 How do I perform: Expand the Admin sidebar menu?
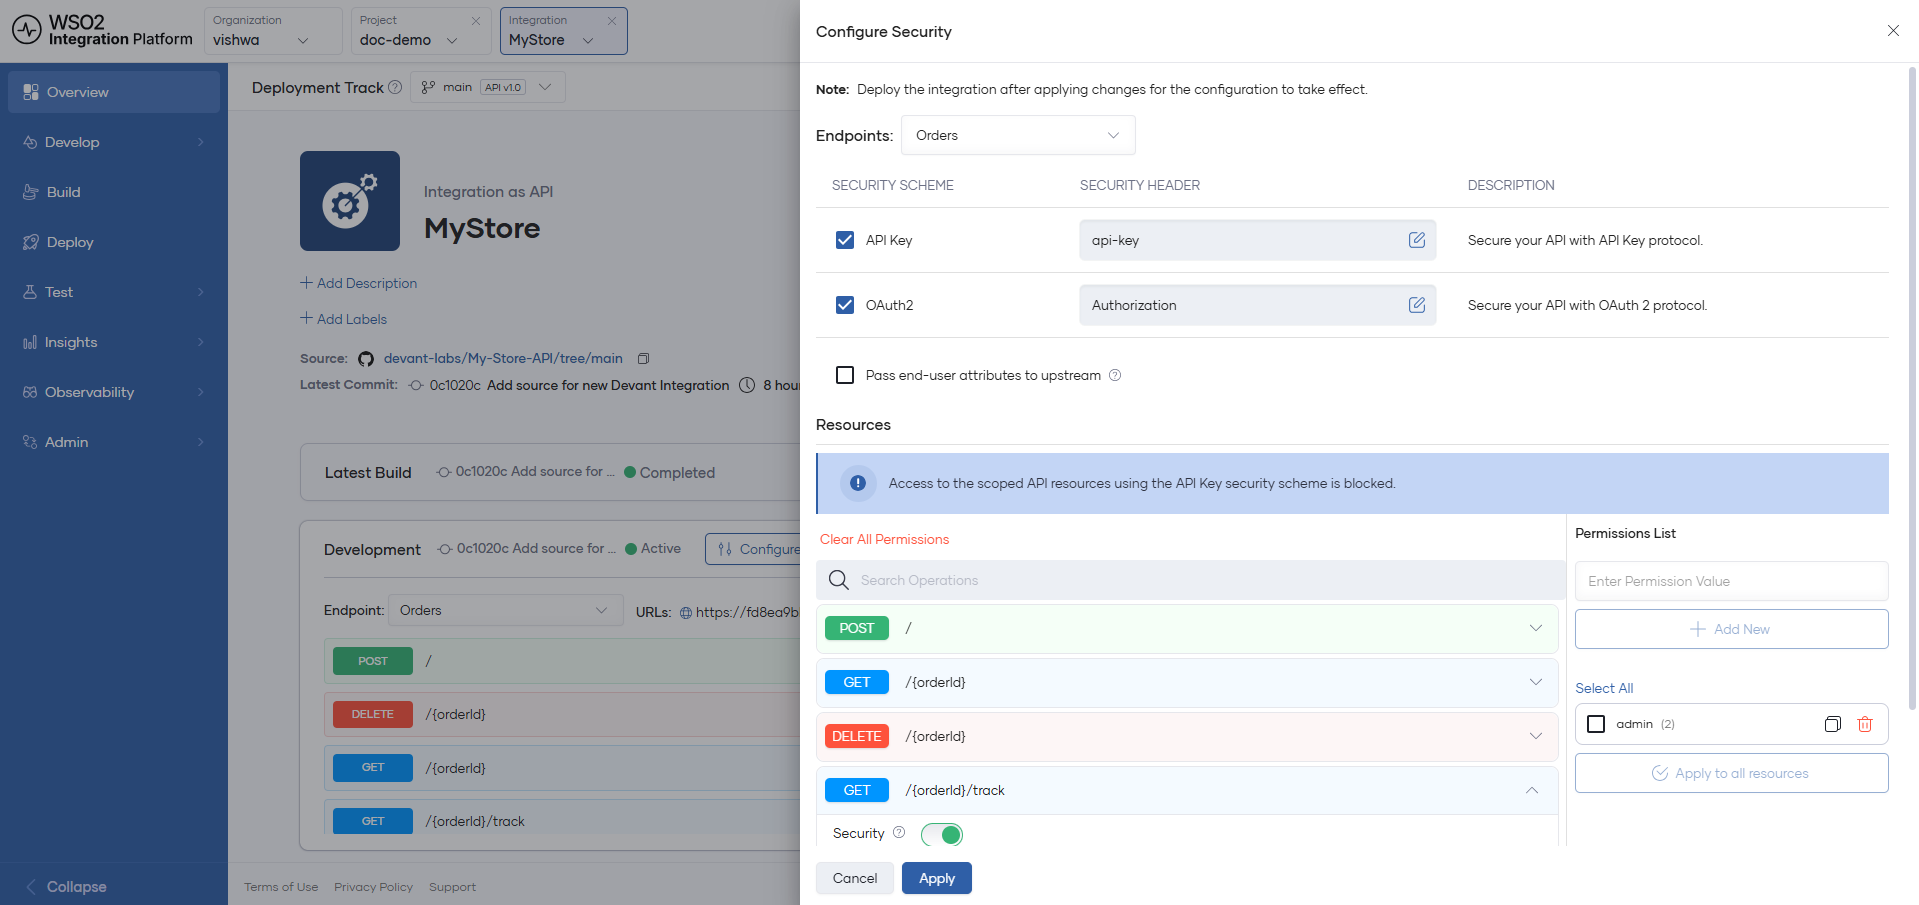pos(114,442)
